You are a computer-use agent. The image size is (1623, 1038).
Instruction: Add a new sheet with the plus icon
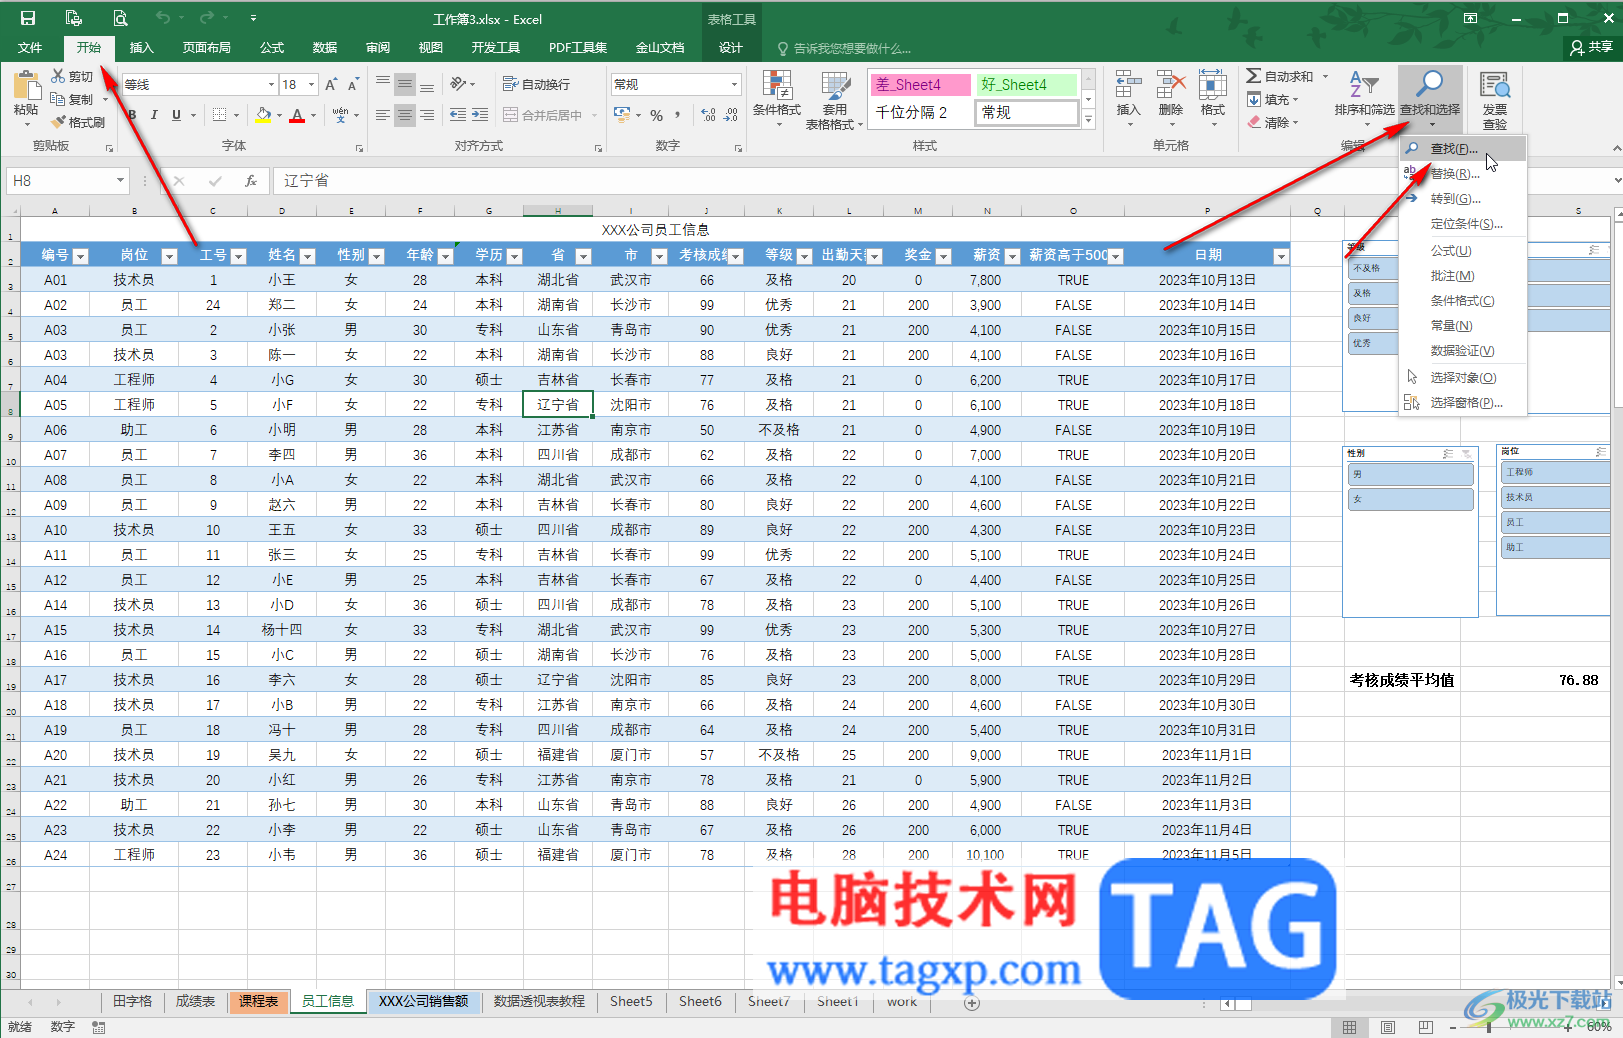point(971,1003)
